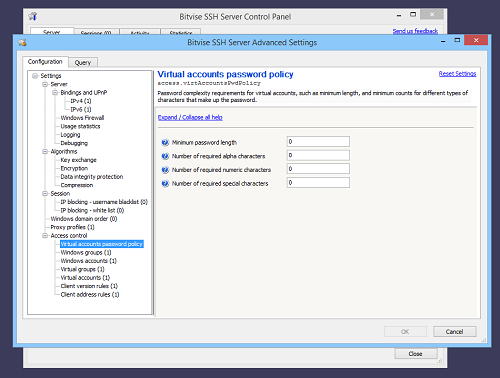Click the Control Panel window title icon
The image size is (500, 378).
pyautogui.click(x=33, y=16)
